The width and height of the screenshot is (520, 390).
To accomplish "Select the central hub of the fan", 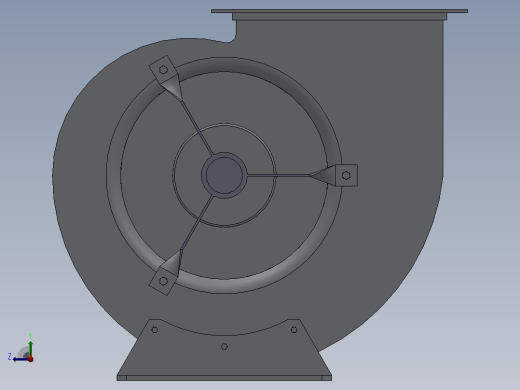I will coord(224,175).
